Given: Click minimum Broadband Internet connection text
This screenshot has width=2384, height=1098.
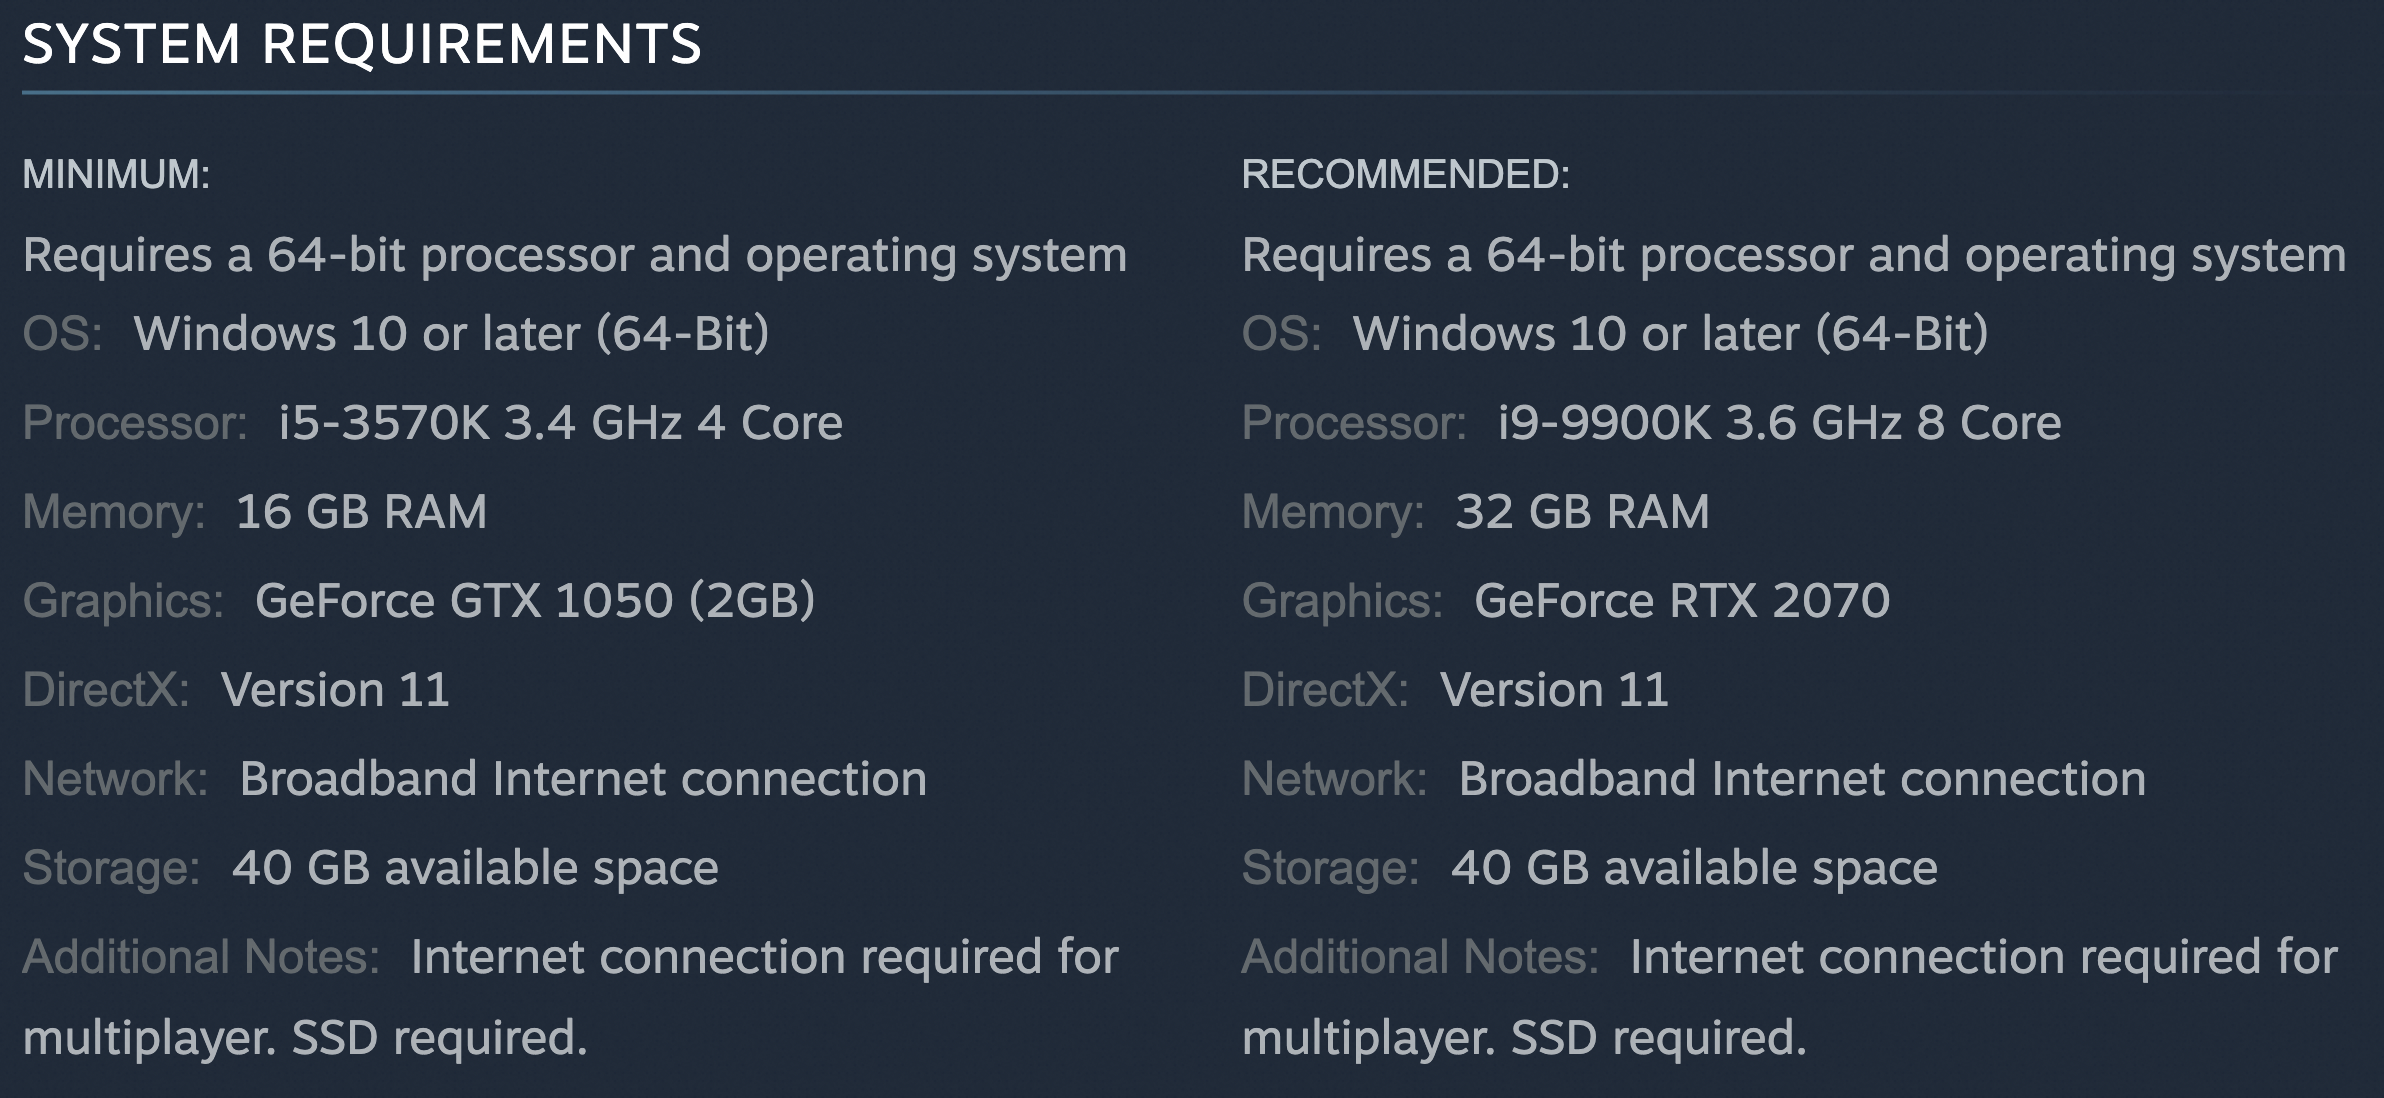Looking at the screenshot, I should pyautogui.click(x=583, y=778).
